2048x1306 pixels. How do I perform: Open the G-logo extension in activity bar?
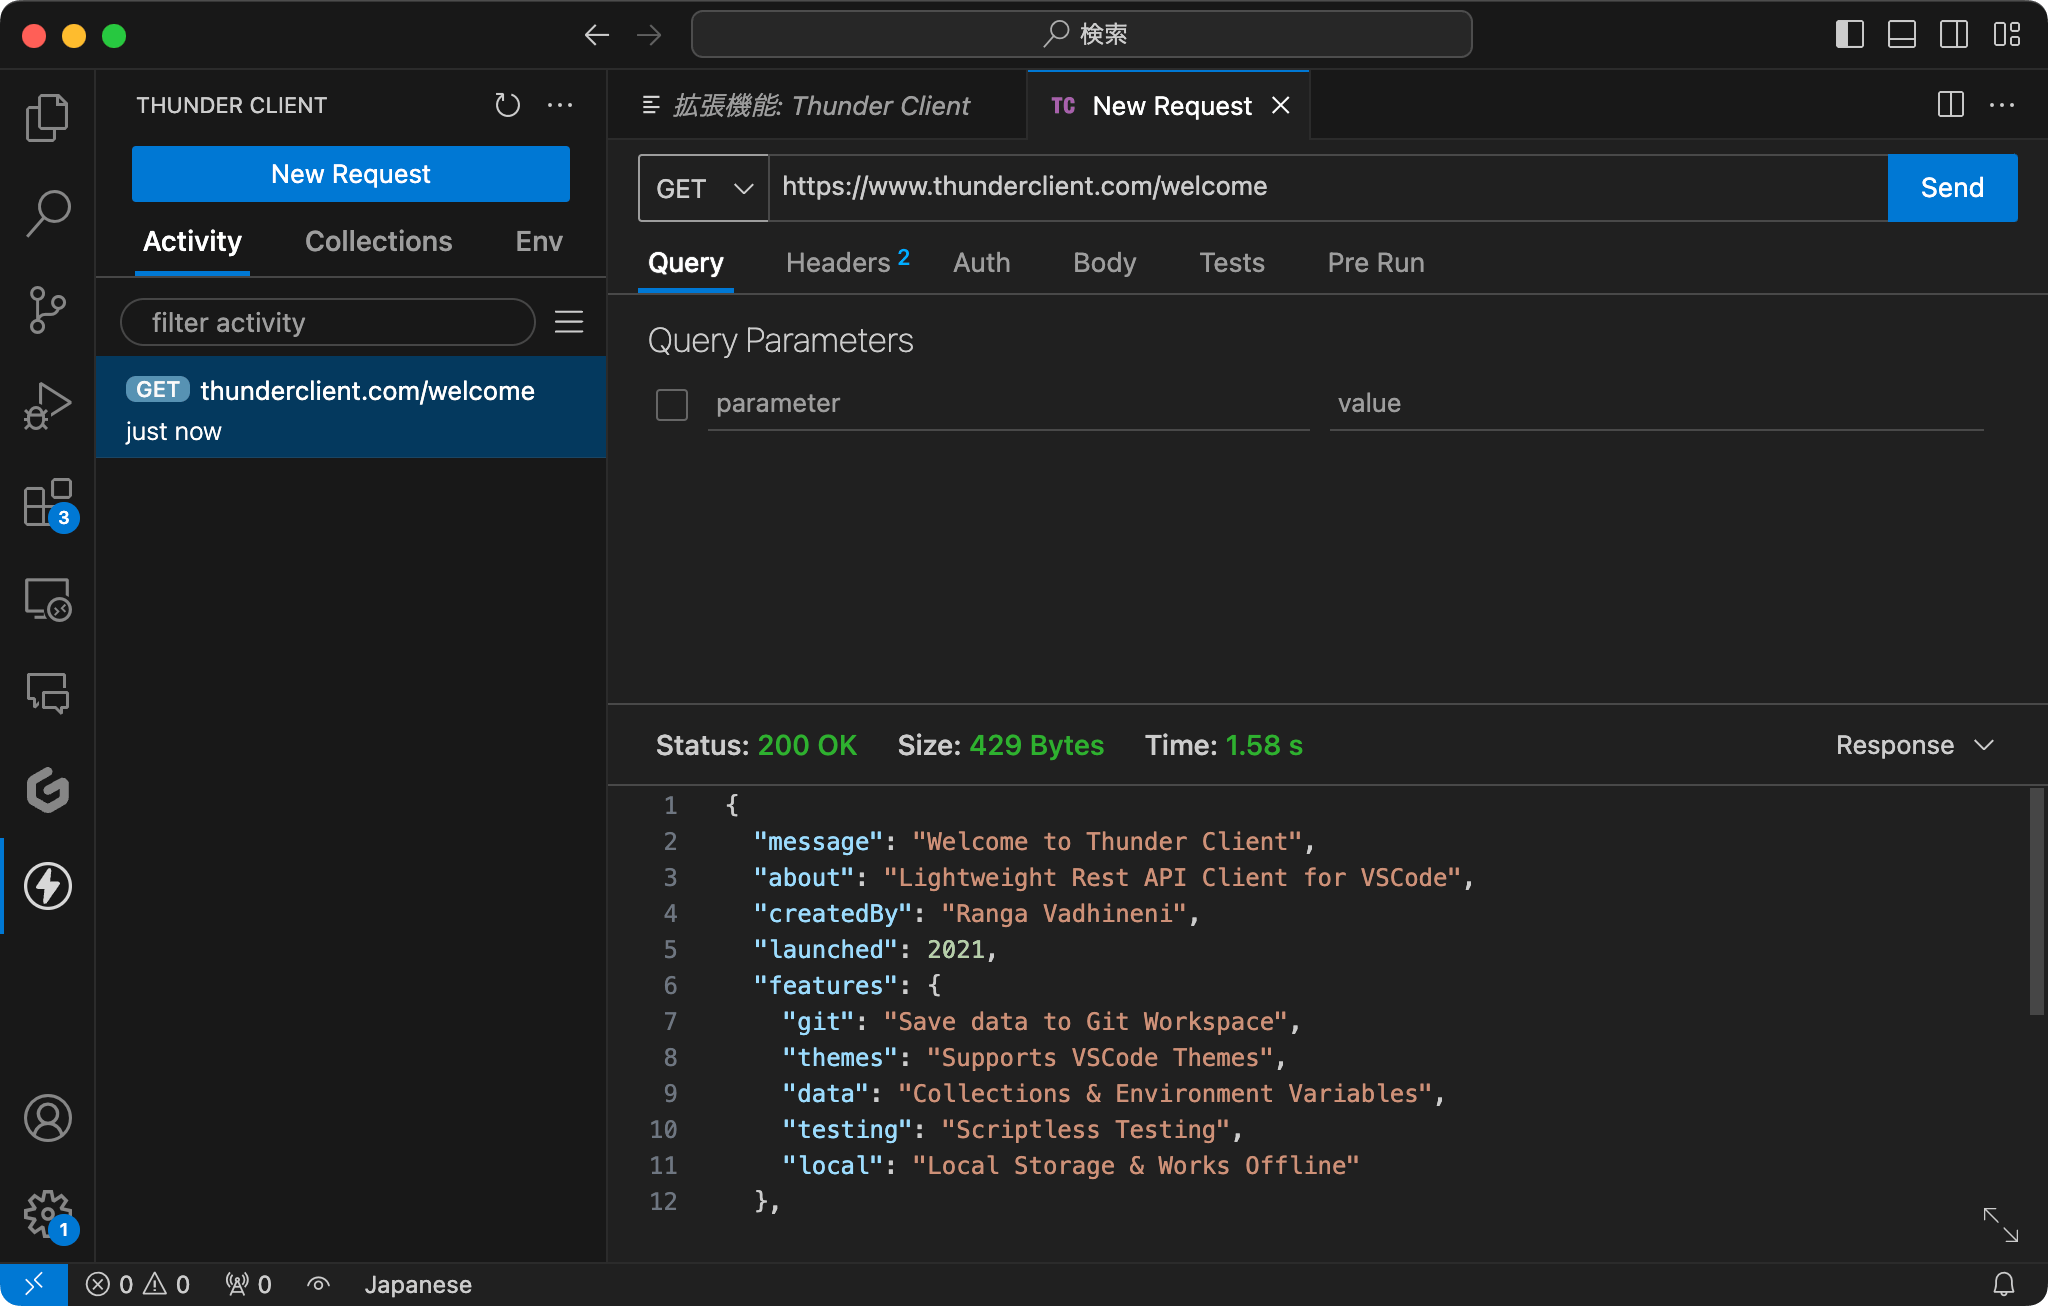pos(47,790)
